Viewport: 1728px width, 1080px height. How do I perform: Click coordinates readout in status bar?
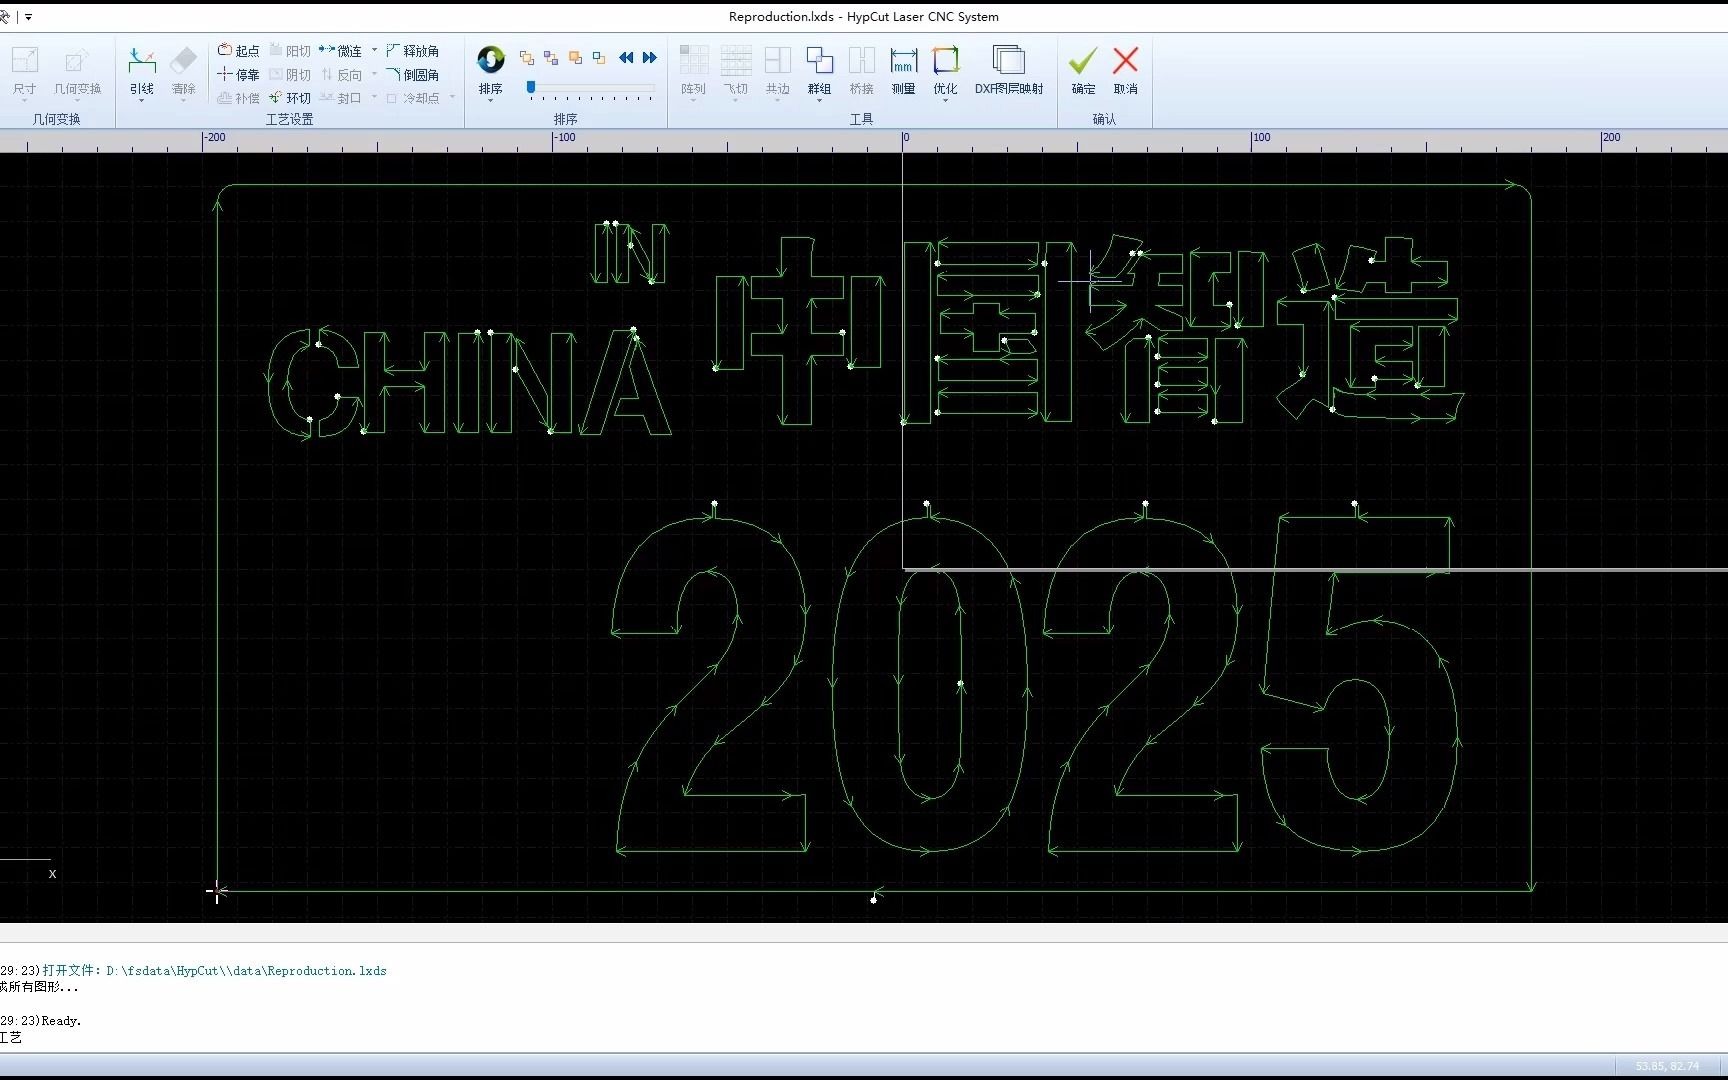click(x=1667, y=1066)
